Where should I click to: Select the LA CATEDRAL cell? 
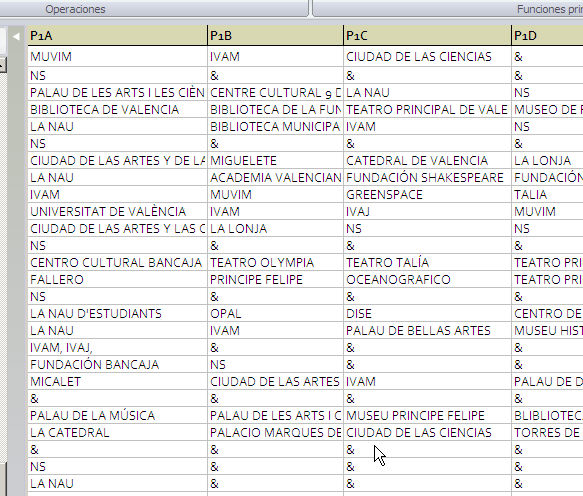(117, 432)
